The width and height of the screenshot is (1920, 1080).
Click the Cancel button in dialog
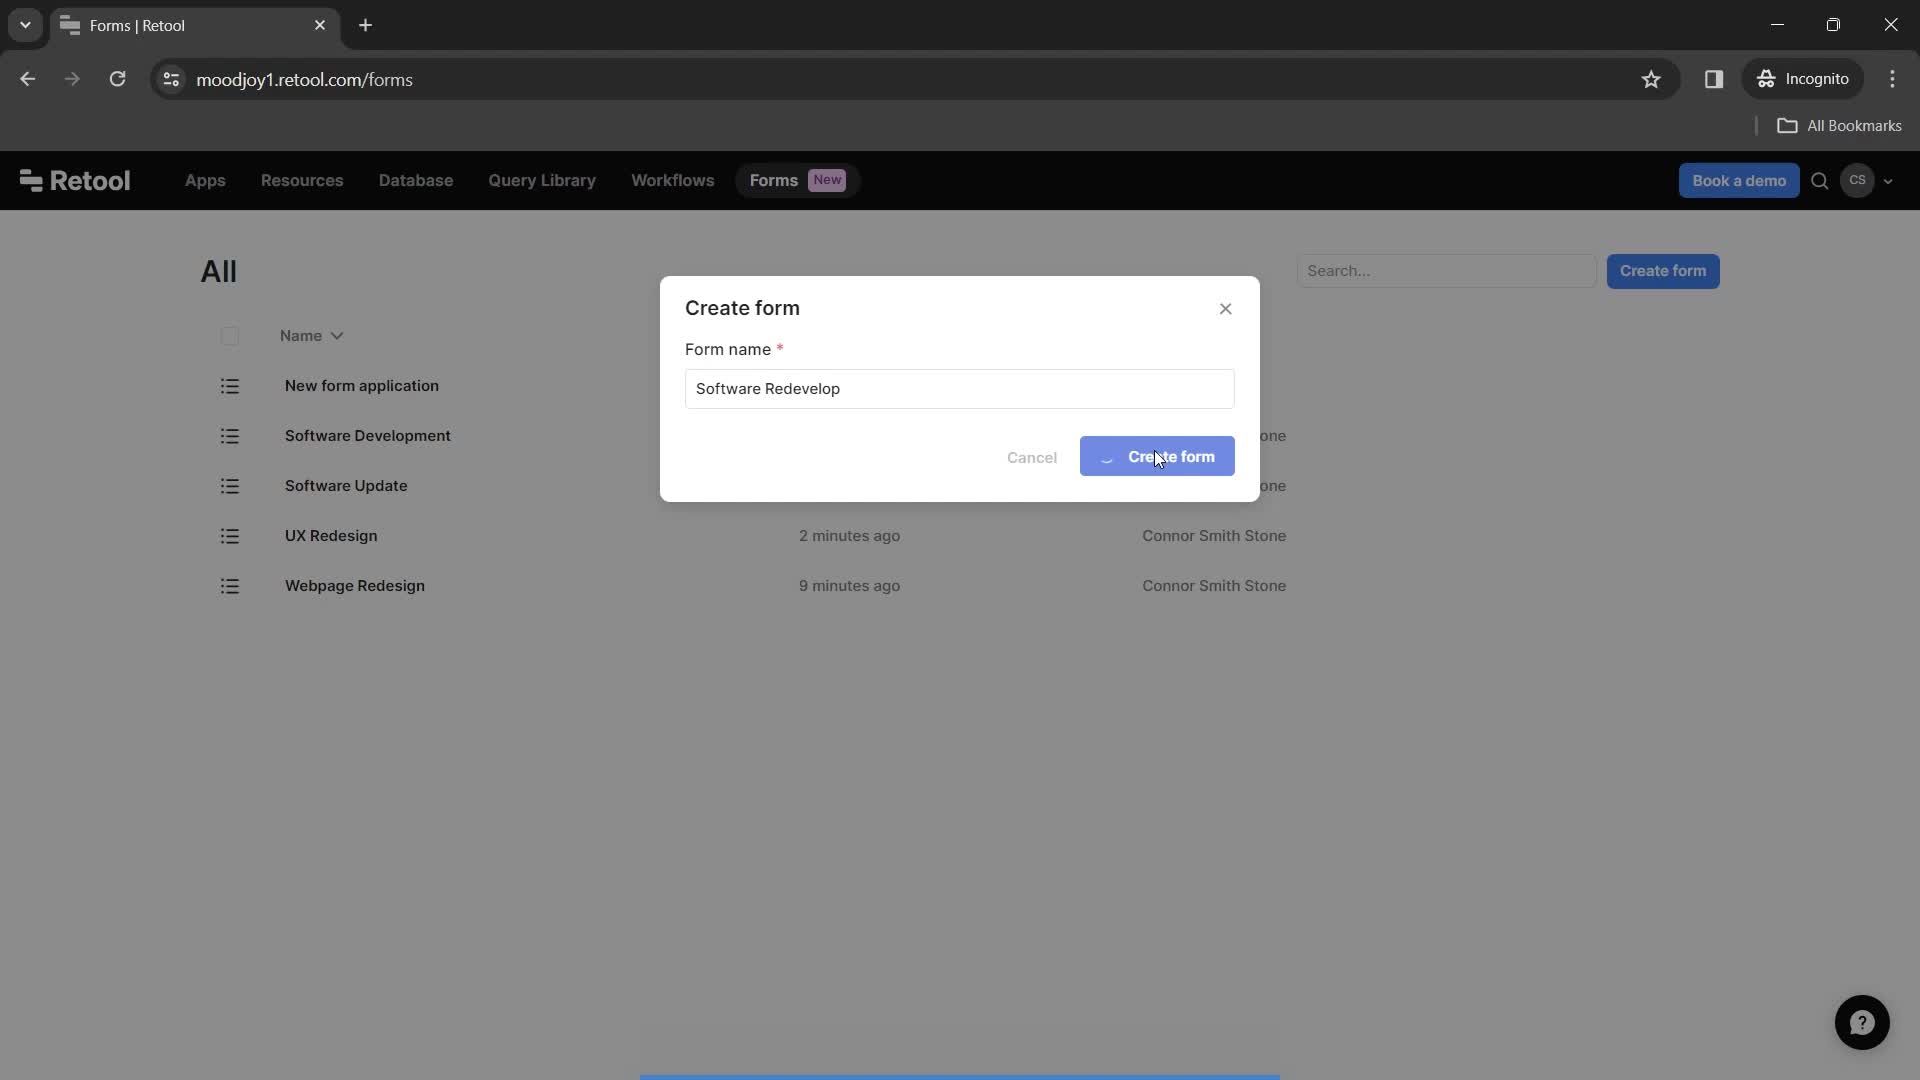tap(1033, 456)
